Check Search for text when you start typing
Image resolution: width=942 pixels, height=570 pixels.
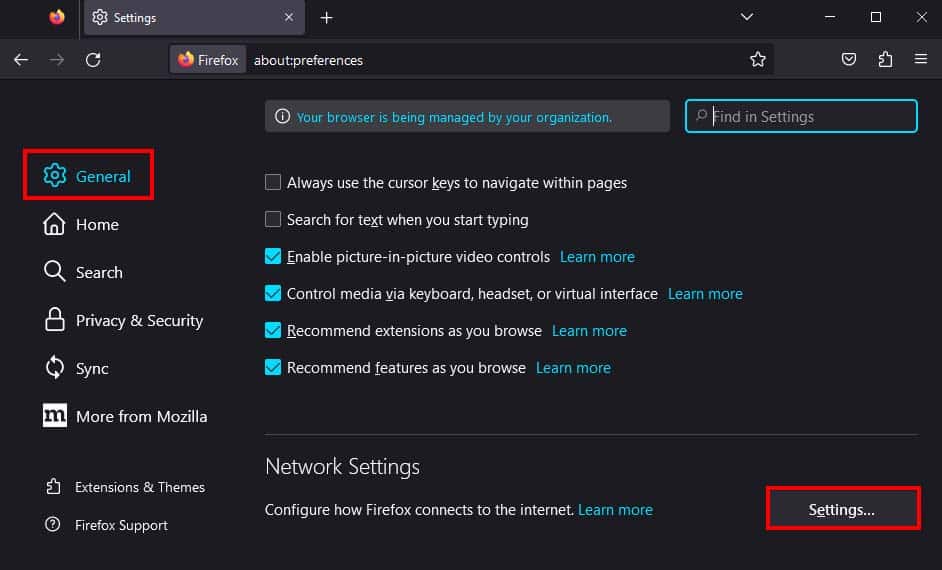point(273,219)
